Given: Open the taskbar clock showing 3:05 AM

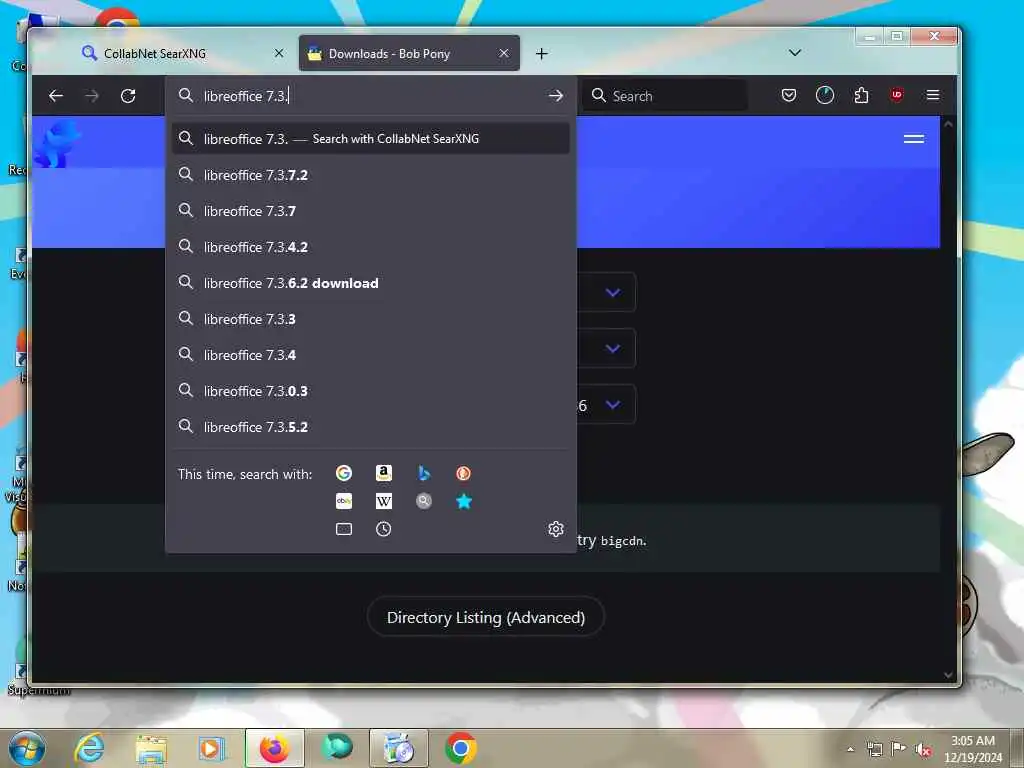Looking at the screenshot, I should (x=973, y=749).
